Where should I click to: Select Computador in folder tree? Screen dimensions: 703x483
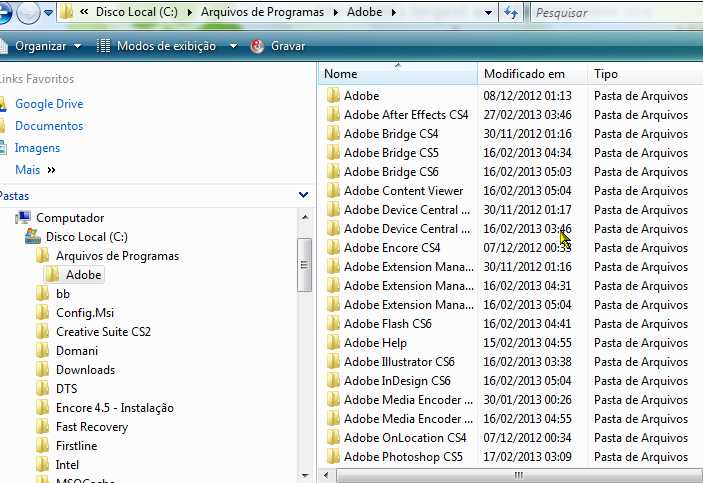(70, 218)
